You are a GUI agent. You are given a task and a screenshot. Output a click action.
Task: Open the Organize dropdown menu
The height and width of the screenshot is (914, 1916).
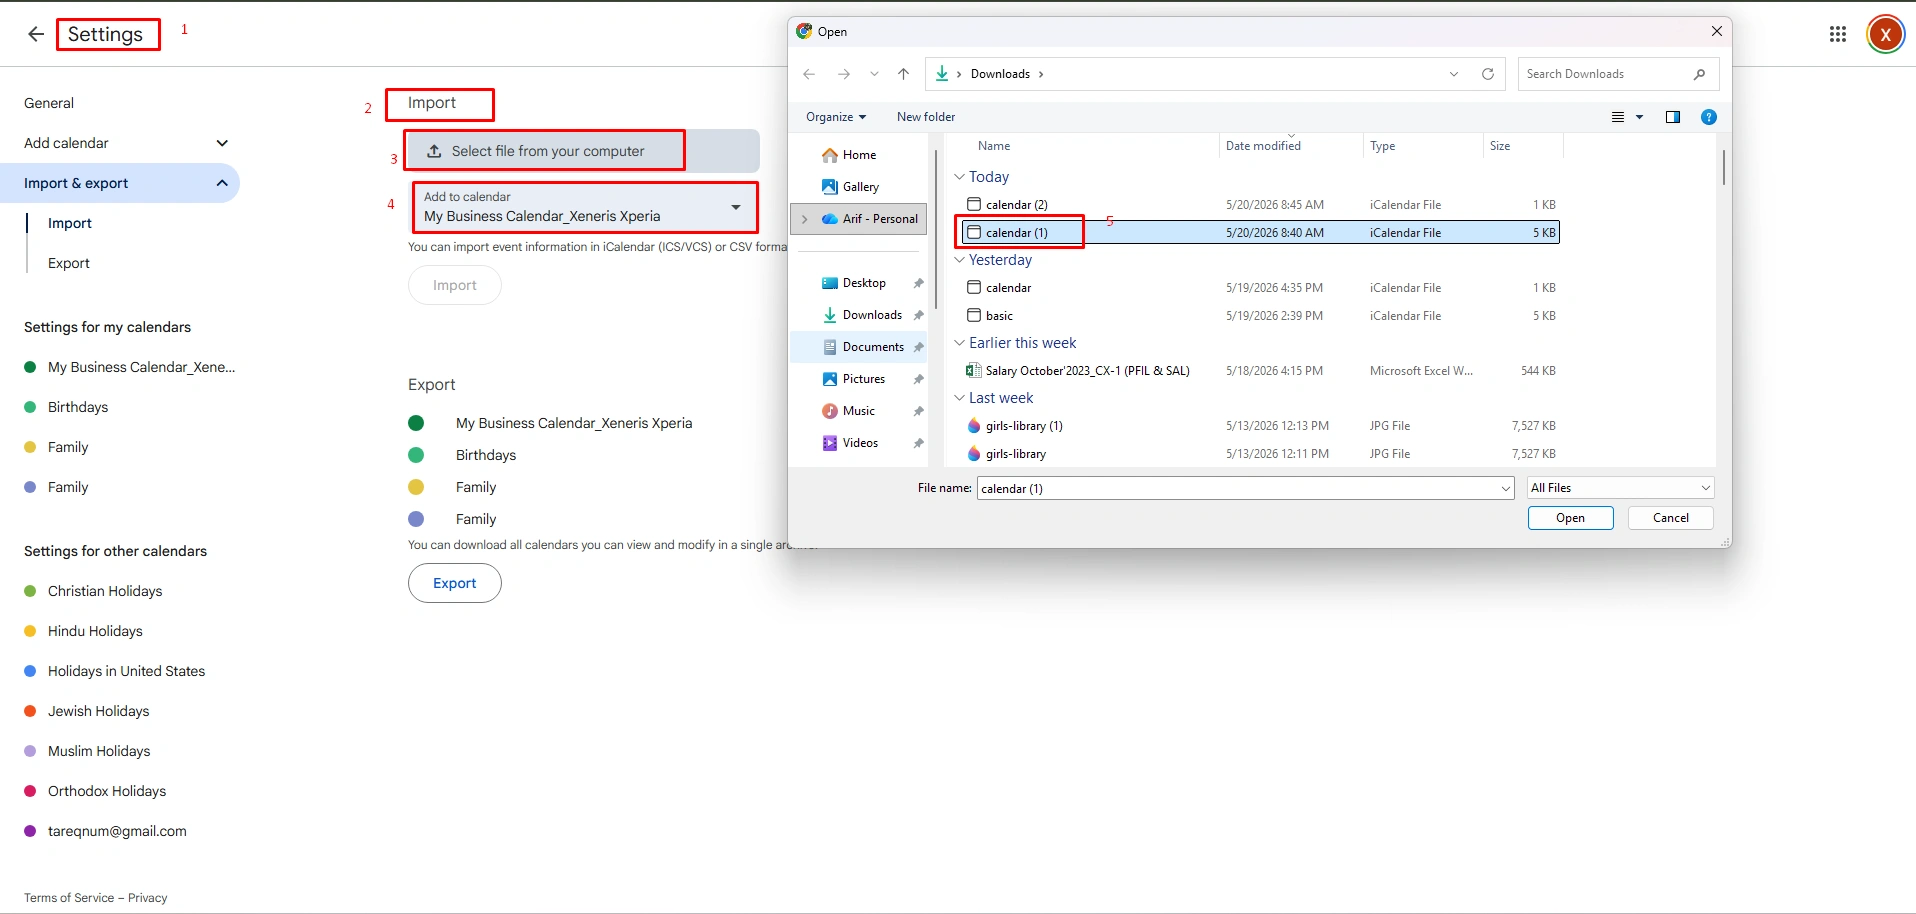[x=836, y=117]
